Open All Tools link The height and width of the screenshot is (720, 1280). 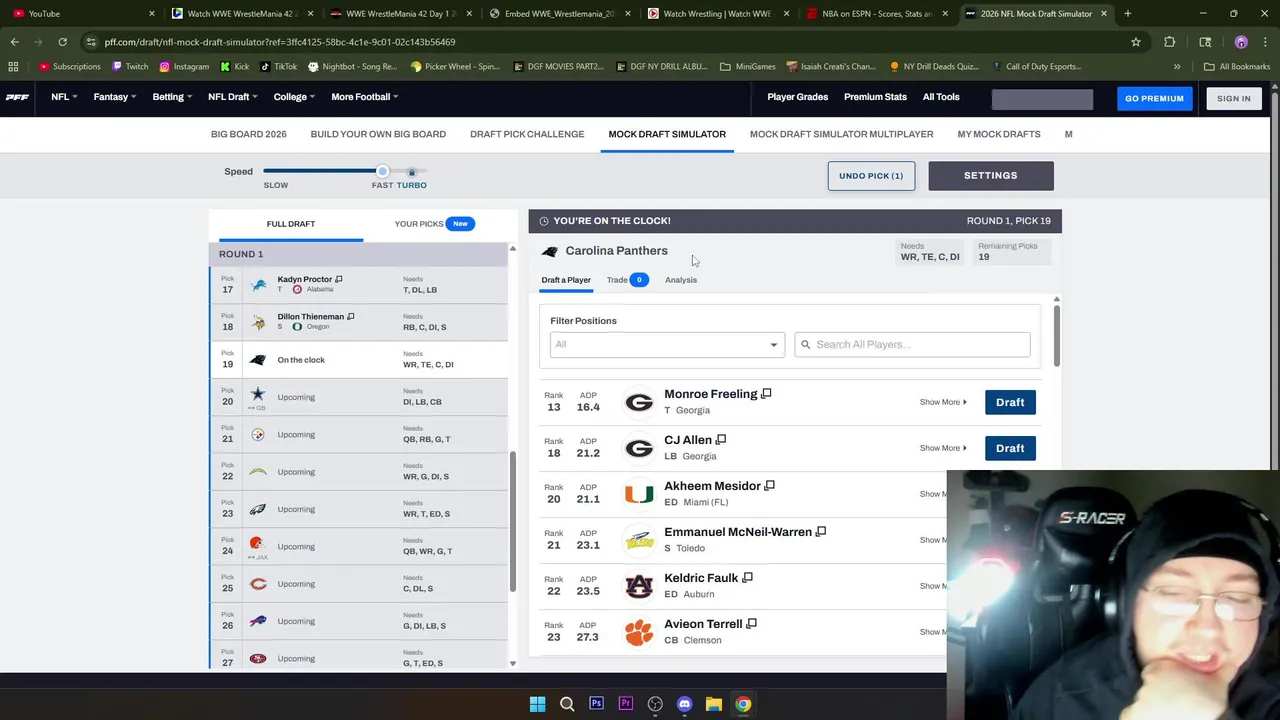click(x=941, y=97)
